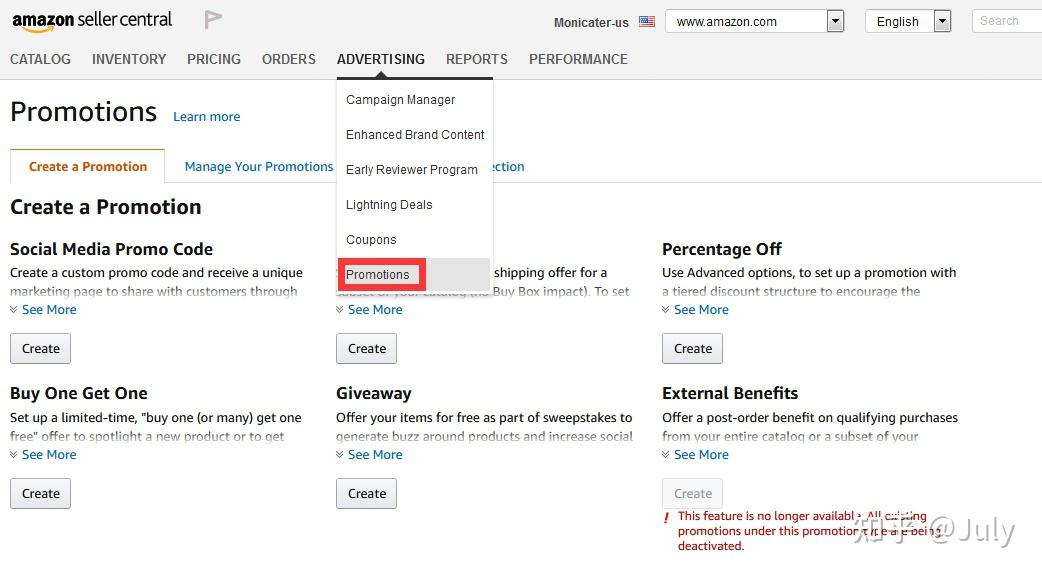The height and width of the screenshot is (577, 1042).
Task: Click into the Search field
Action: tap(1005, 21)
